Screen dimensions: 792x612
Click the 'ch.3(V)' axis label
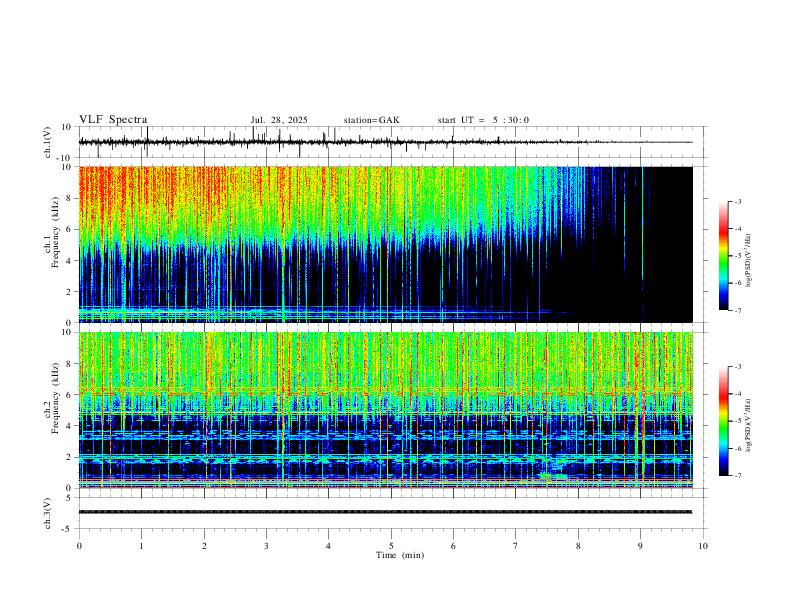pos(48,513)
